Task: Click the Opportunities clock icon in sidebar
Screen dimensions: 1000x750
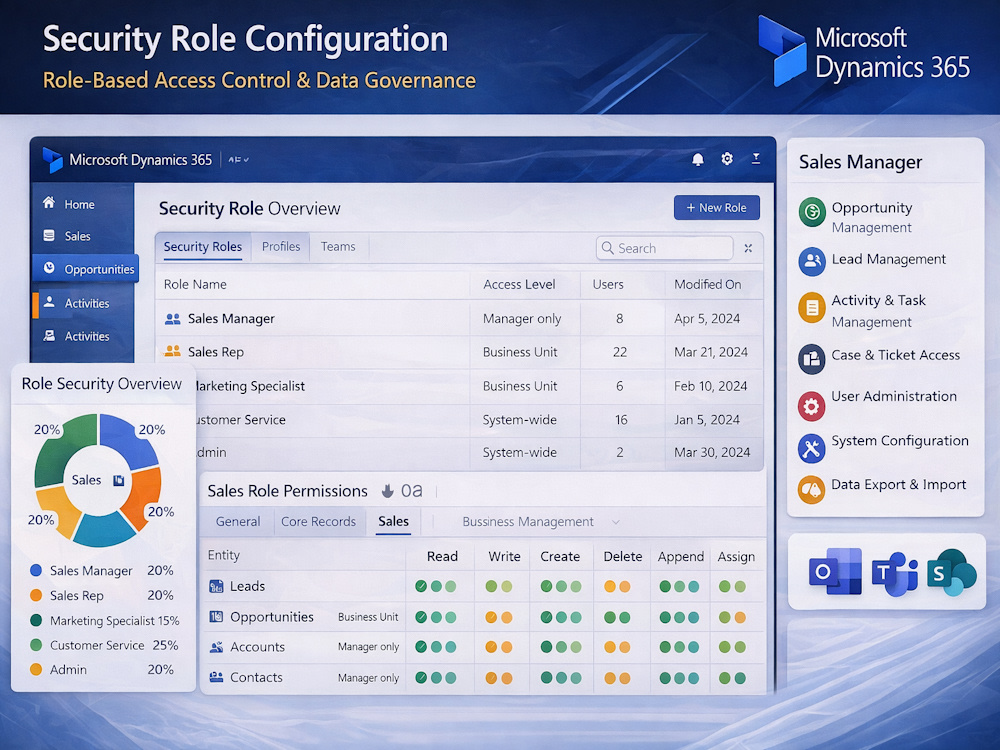Action: coord(49,268)
